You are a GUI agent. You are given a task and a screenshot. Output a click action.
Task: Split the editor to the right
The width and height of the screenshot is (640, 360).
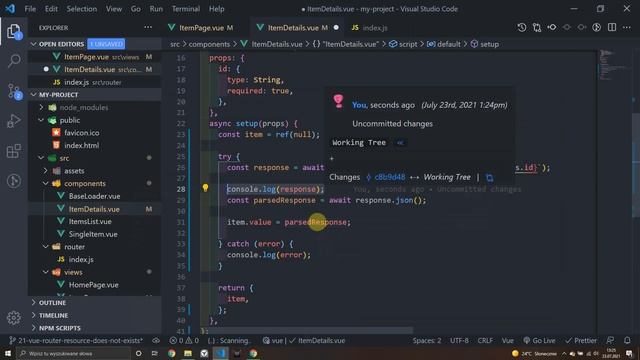click(612, 27)
